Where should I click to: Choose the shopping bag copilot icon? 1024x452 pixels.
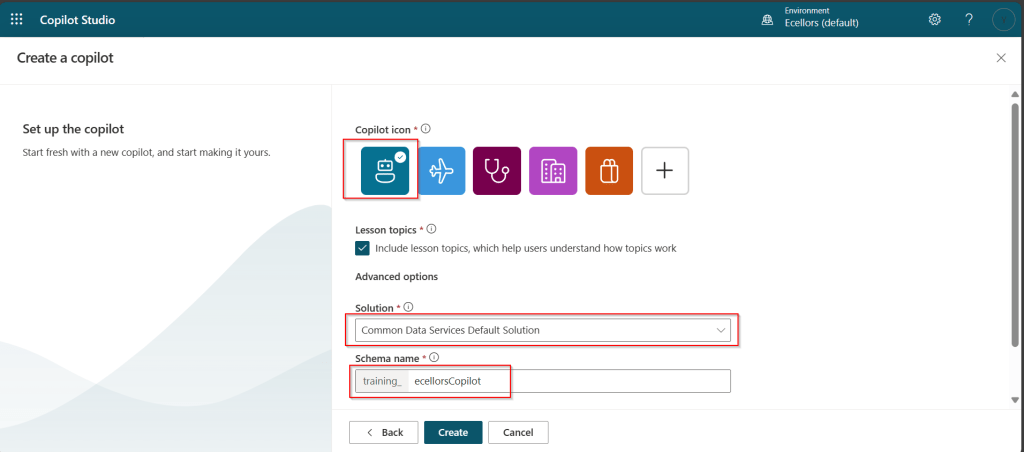point(609,171)
